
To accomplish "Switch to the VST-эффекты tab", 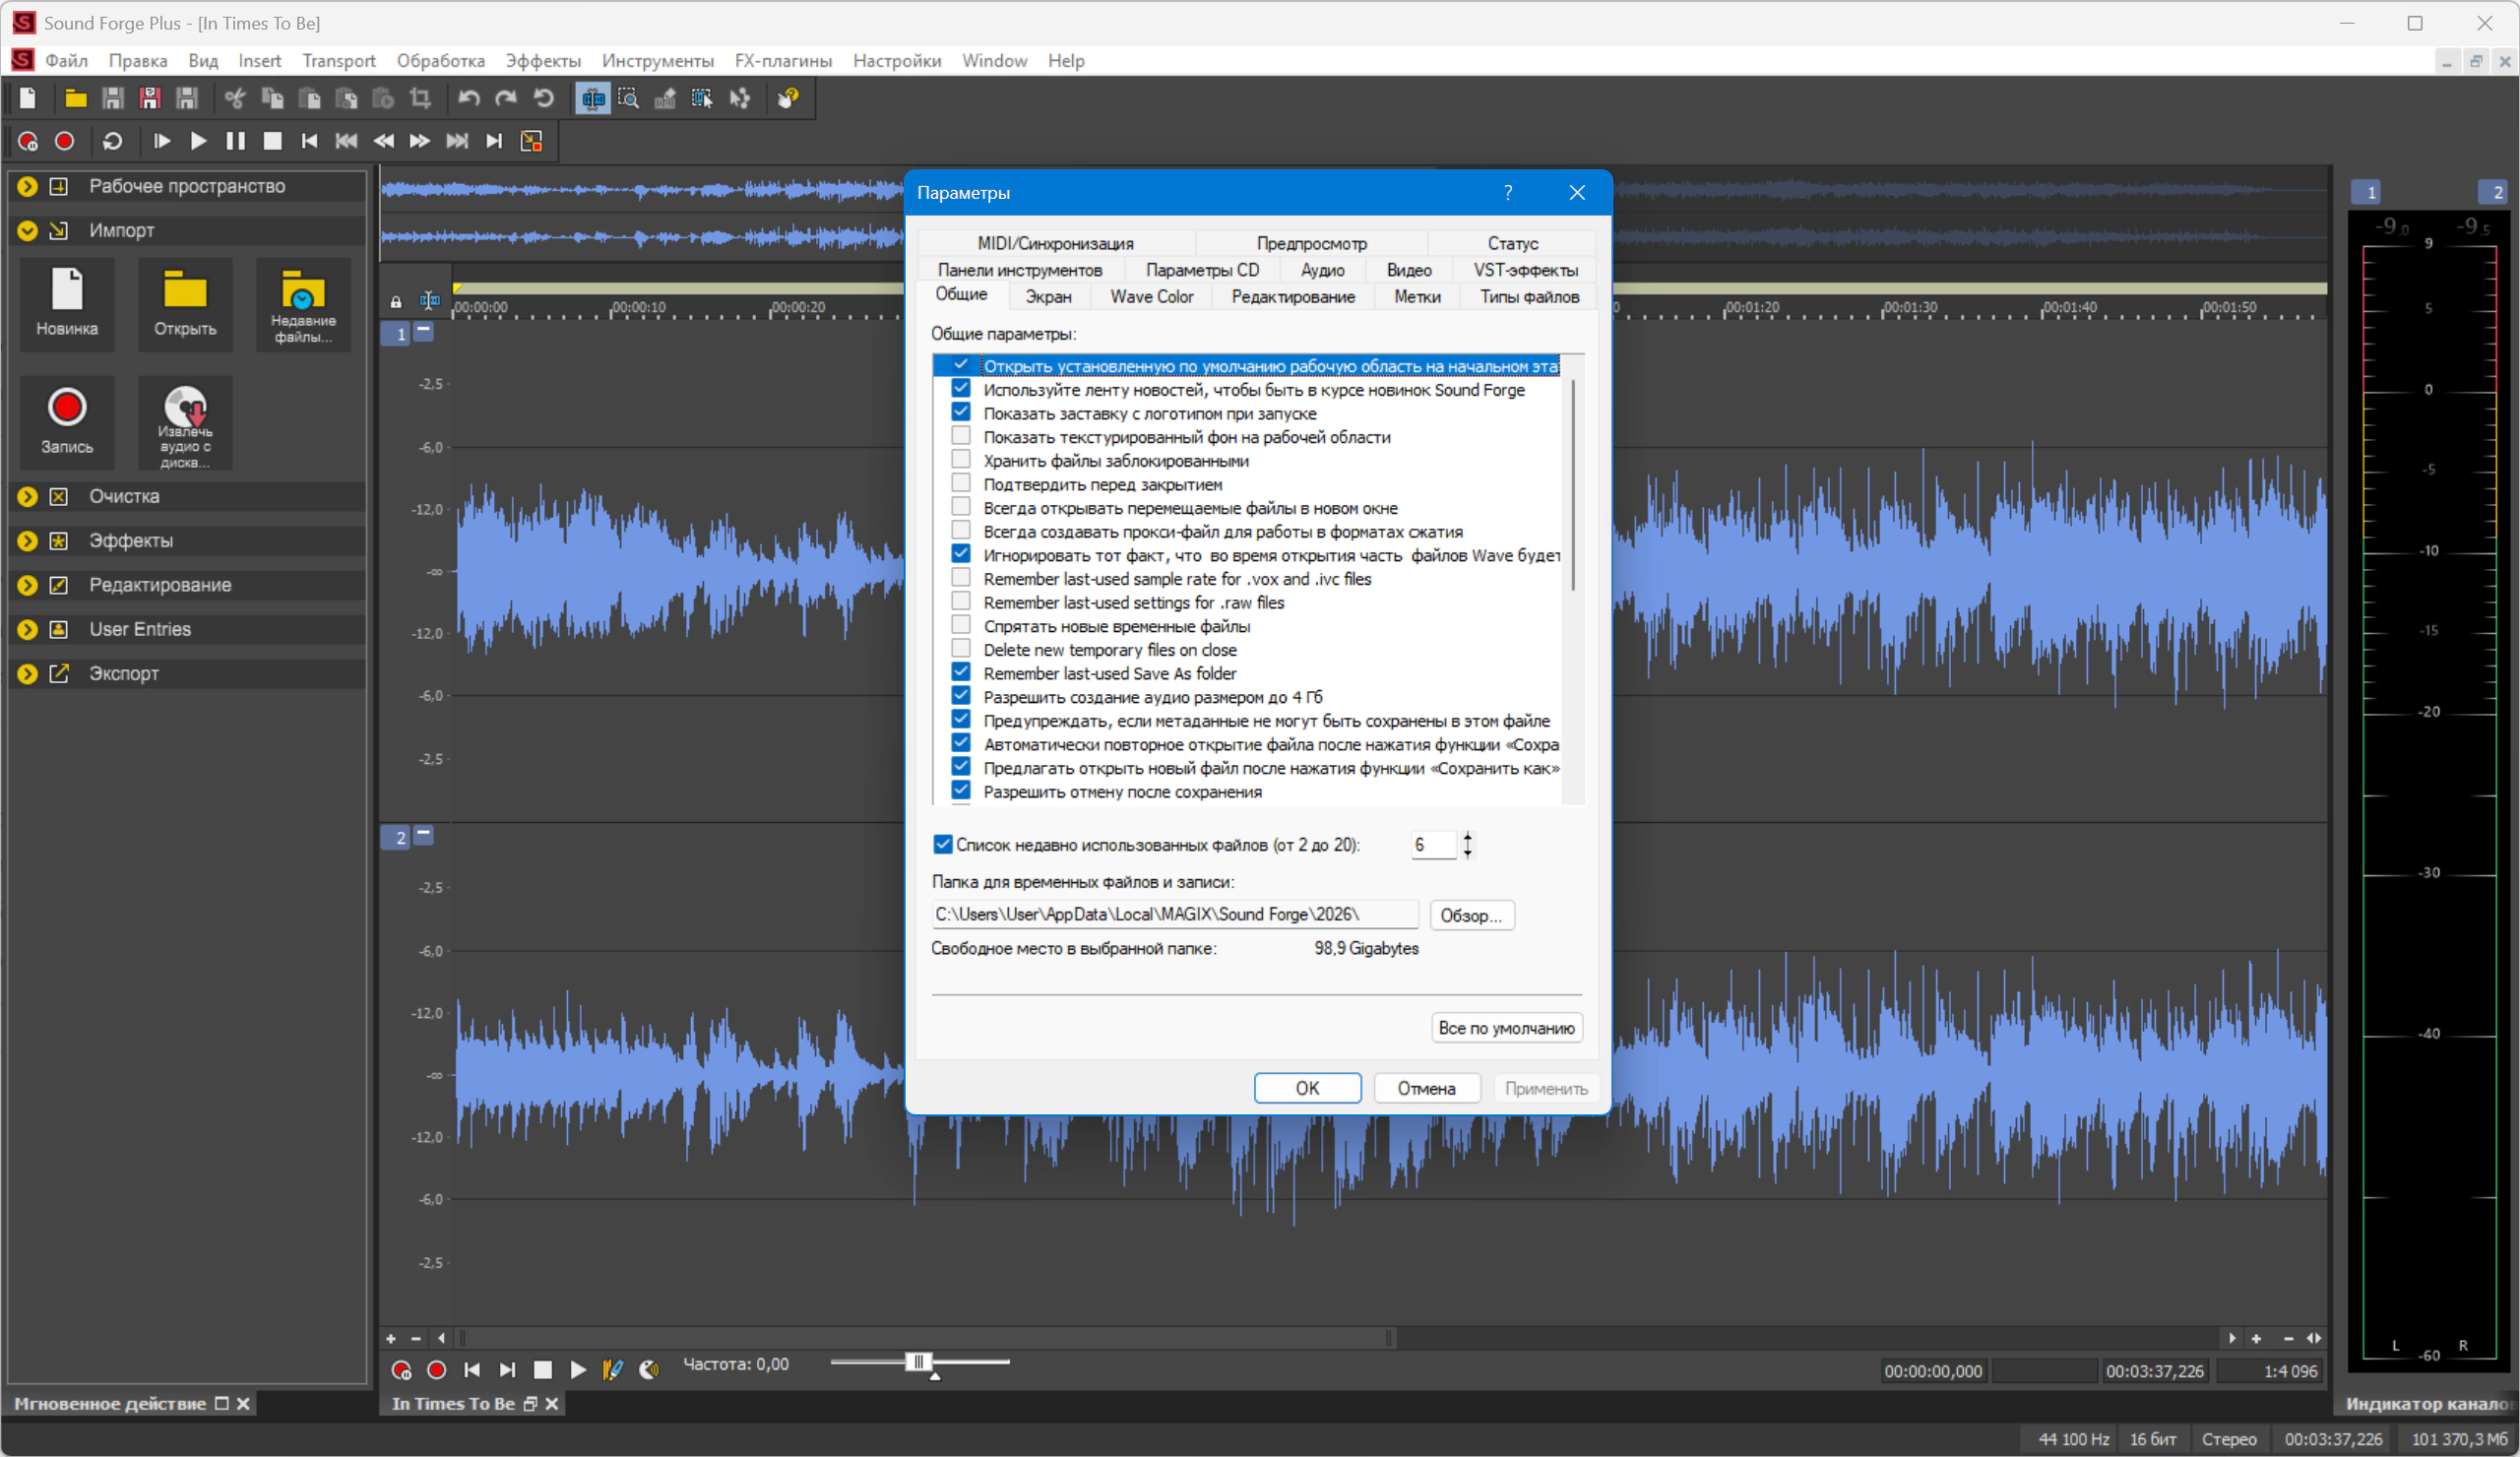I will pos(1525,270).
